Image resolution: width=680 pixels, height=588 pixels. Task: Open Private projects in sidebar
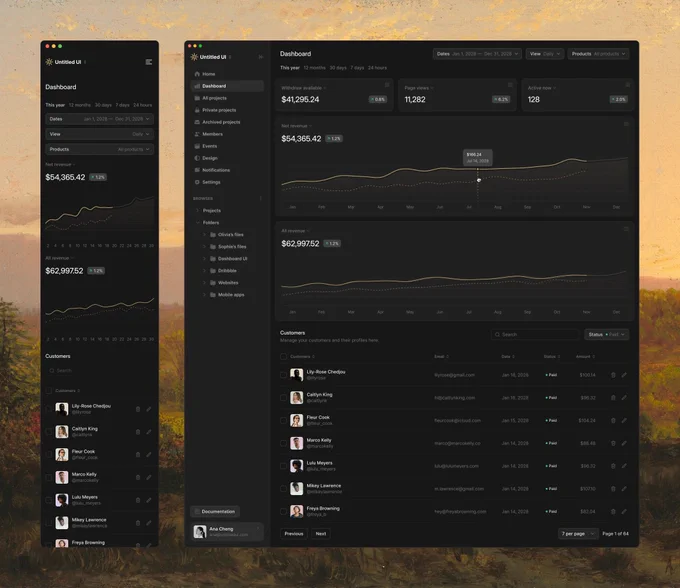(x=227, y=110)
